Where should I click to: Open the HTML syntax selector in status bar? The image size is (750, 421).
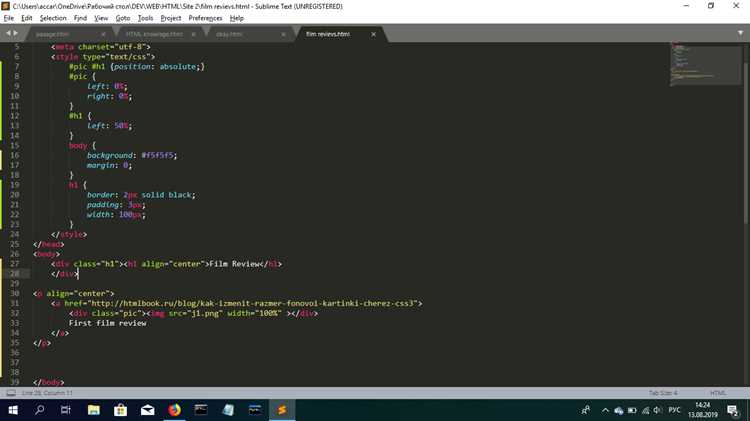717,393
